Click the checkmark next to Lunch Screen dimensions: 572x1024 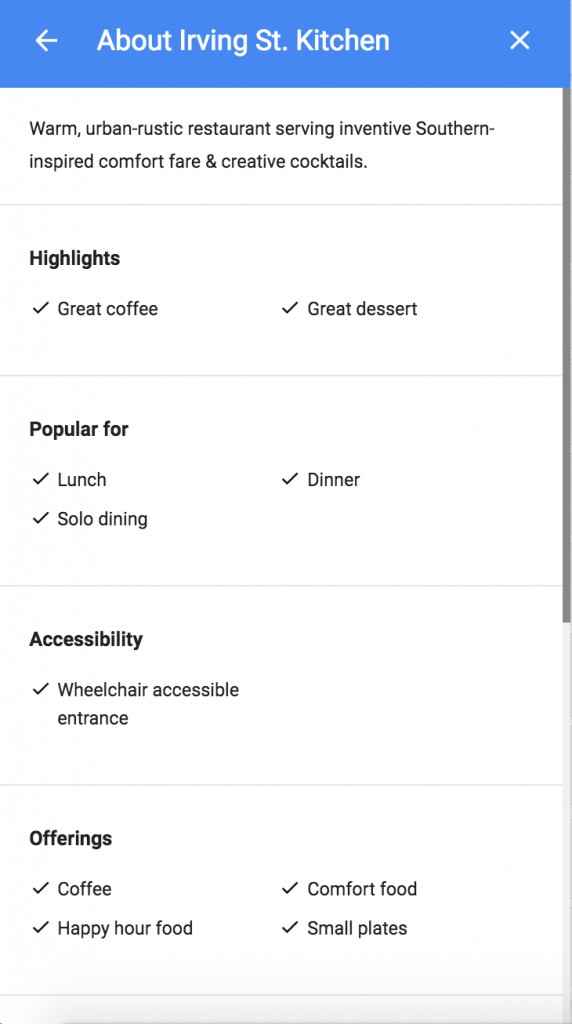(x=40, y=479)
